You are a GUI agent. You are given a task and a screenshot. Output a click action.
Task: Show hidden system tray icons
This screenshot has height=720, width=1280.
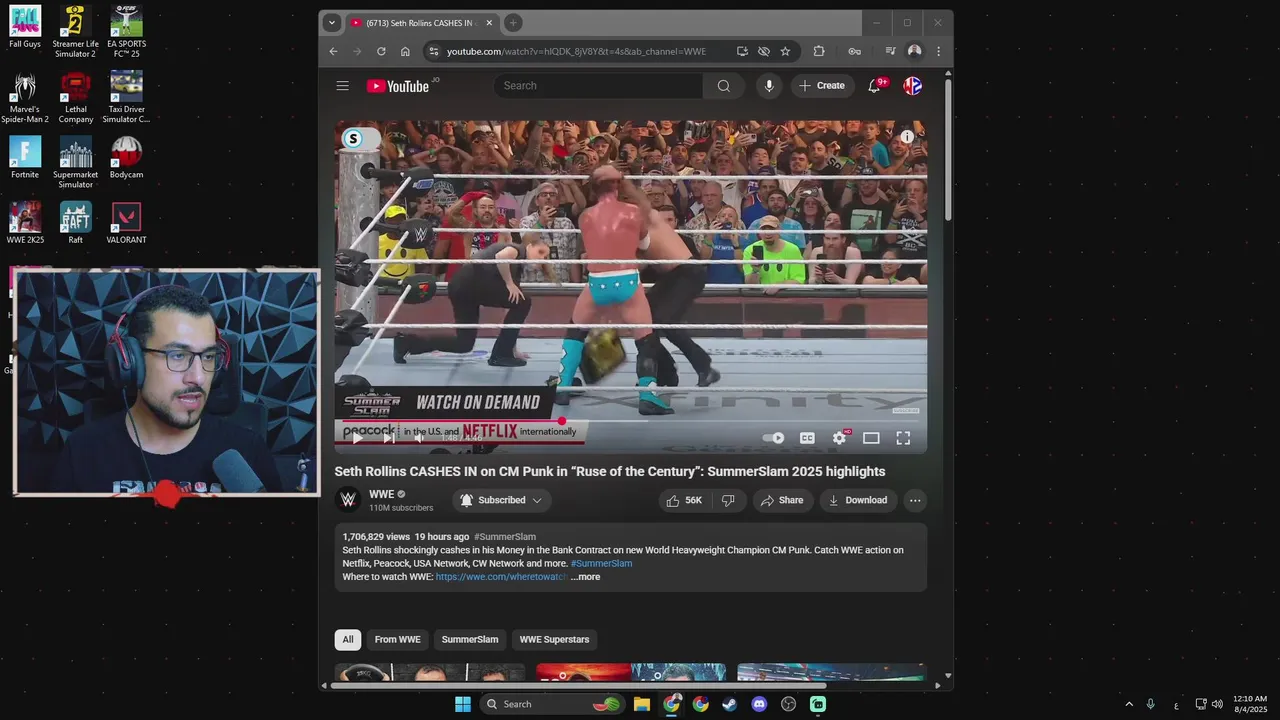pos(1129,704)
